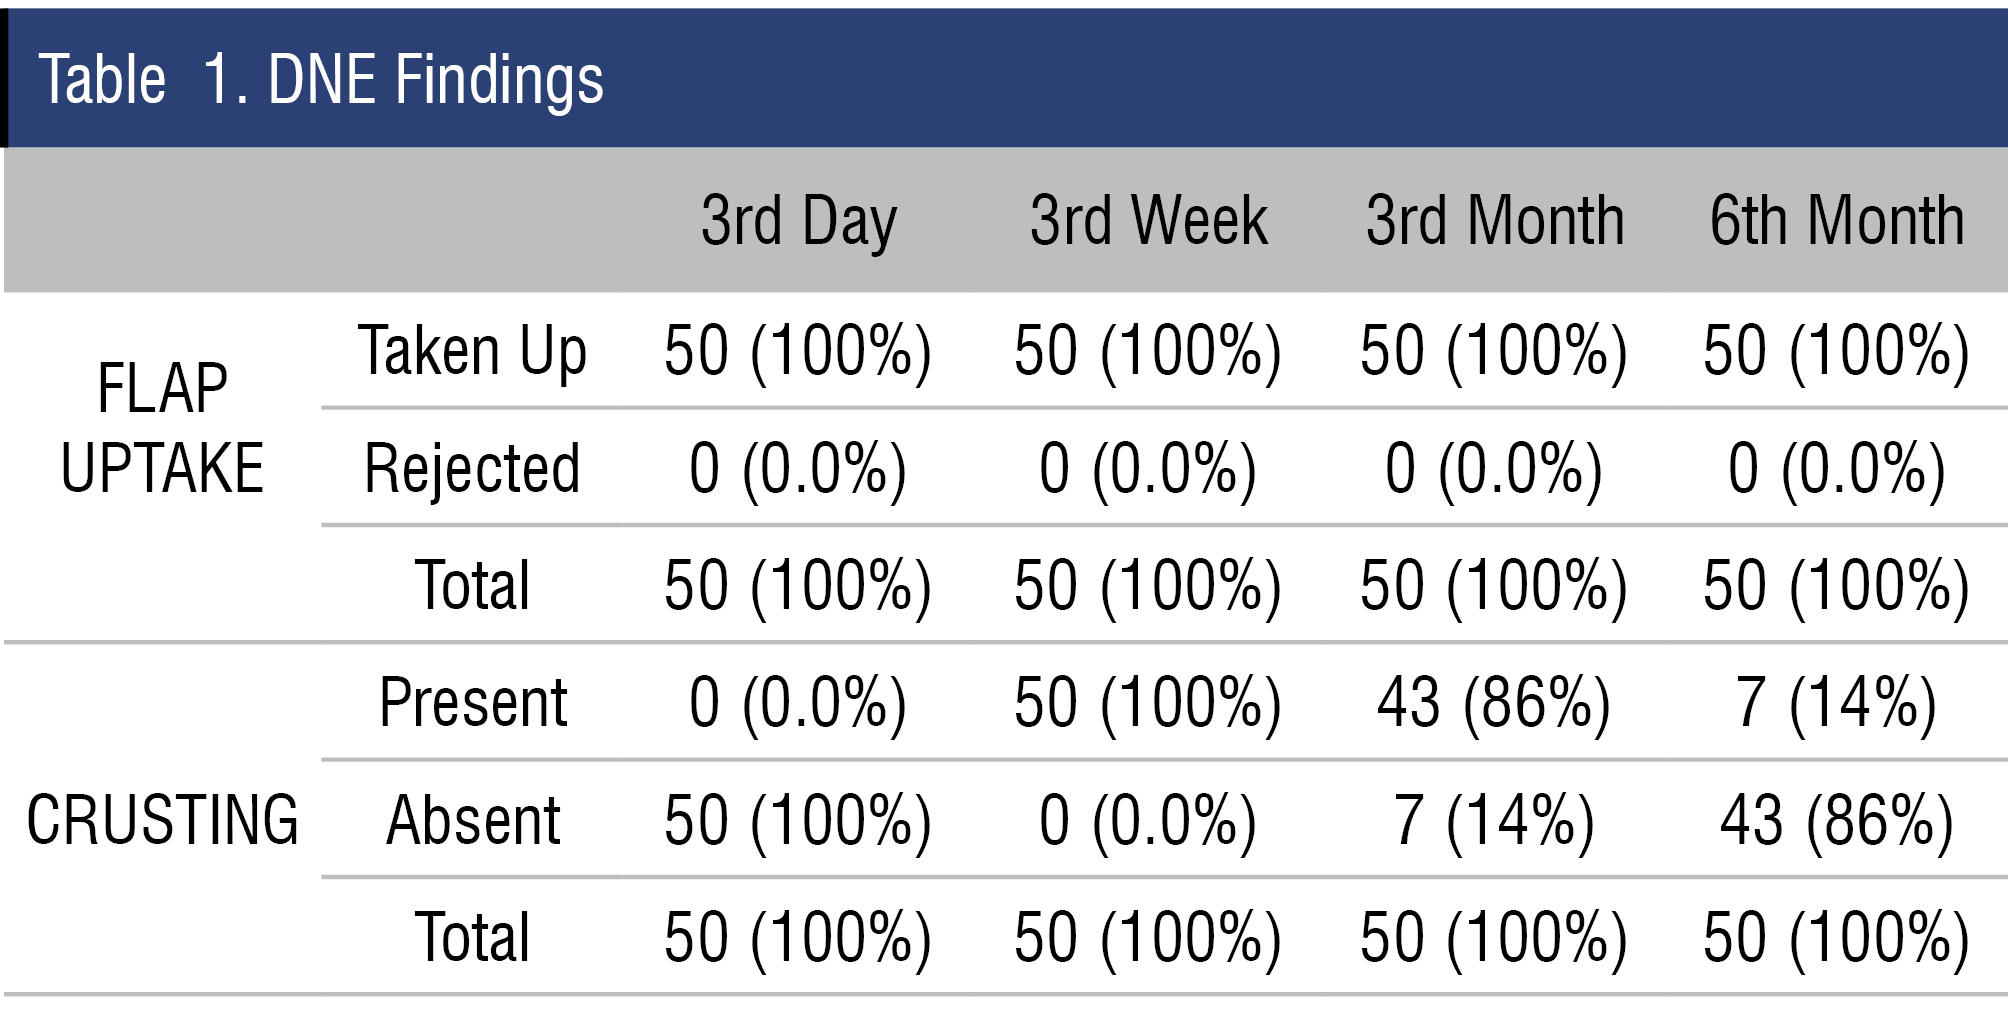
Task: Click Taken Up value for 3rd Day
Action: click(798, 351)
